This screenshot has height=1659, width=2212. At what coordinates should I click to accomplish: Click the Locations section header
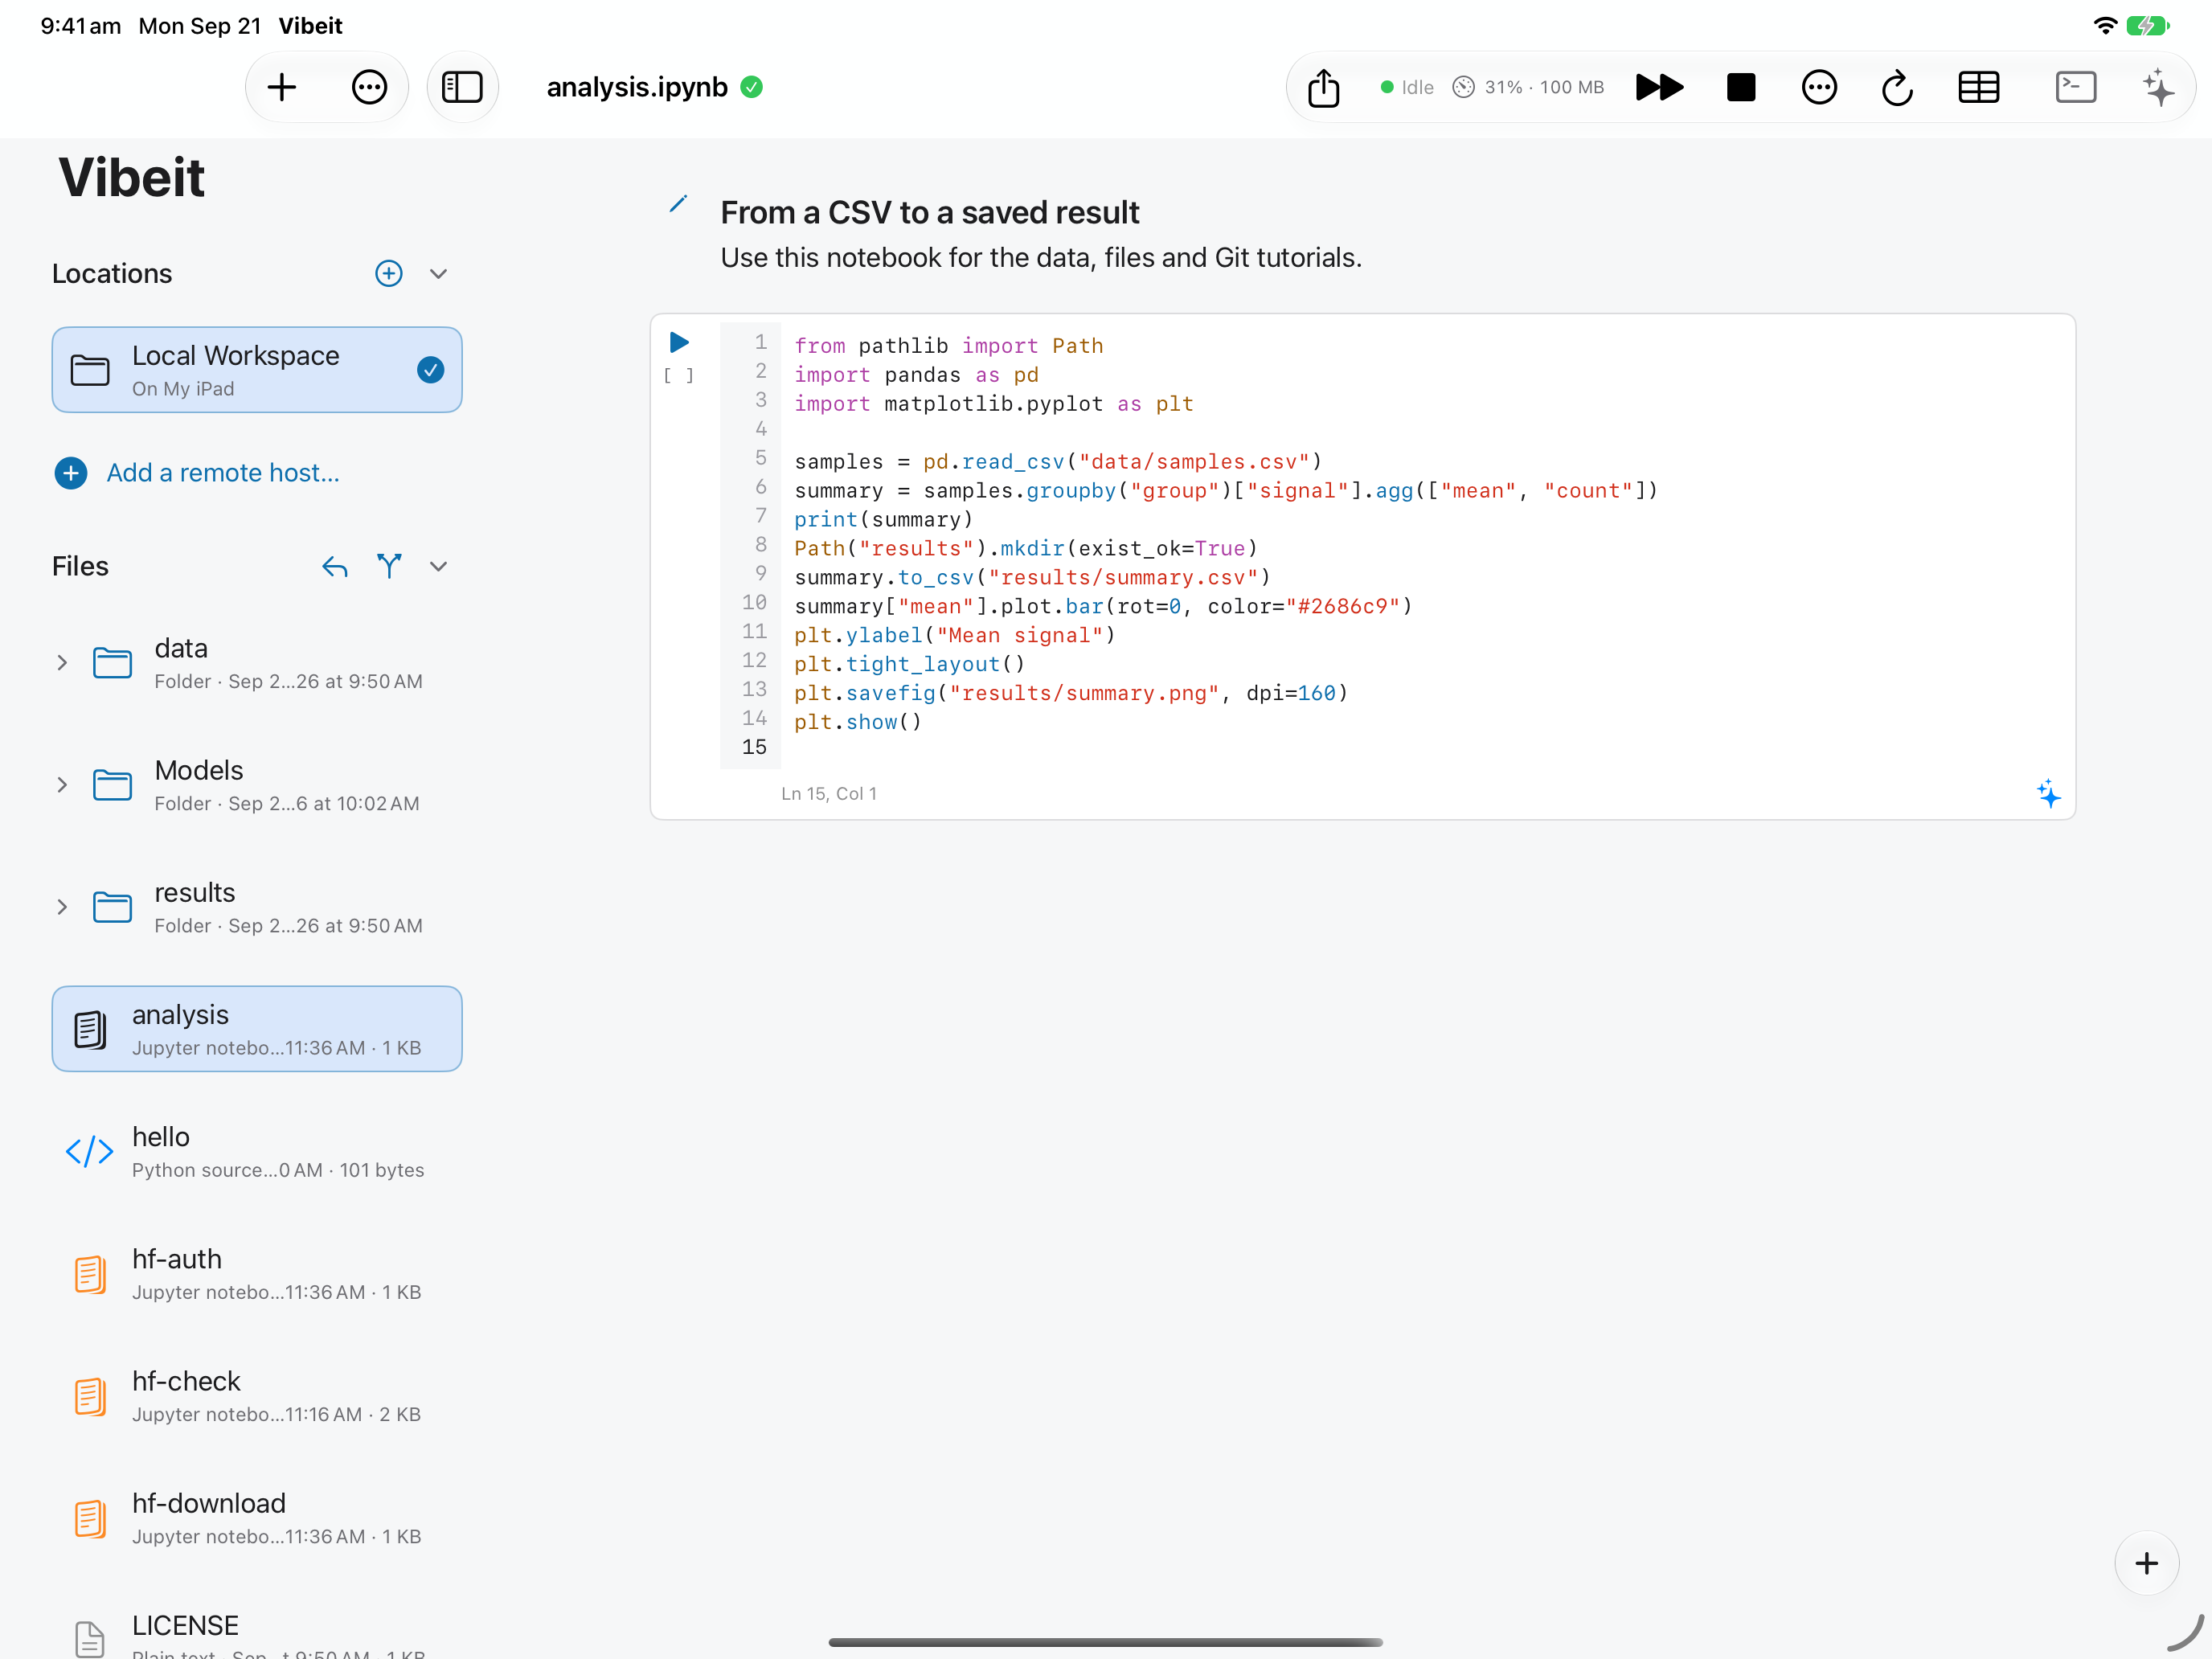112,273
